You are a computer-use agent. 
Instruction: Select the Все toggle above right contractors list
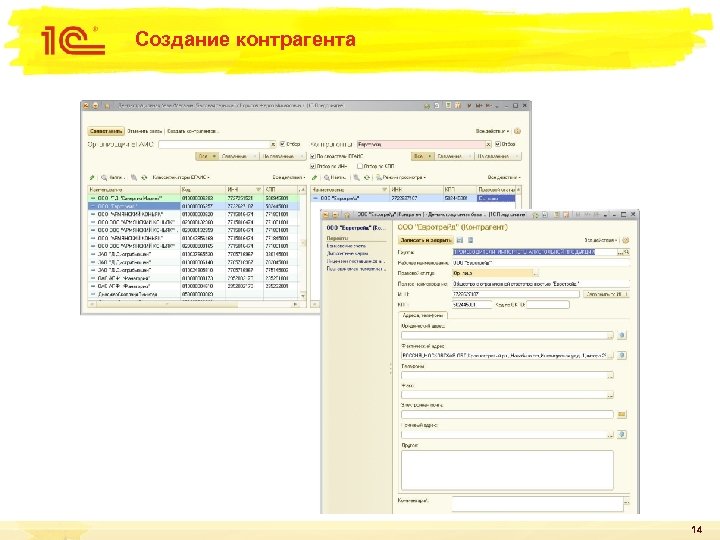tap(422, 156)
